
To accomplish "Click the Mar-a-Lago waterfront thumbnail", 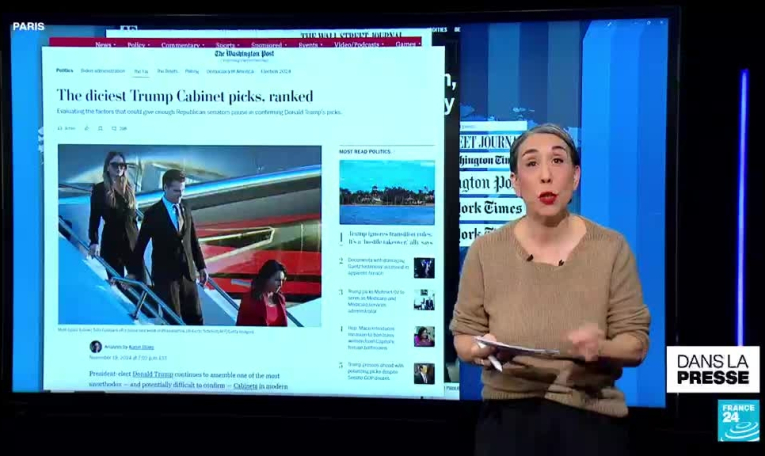I will pos(387,192).
